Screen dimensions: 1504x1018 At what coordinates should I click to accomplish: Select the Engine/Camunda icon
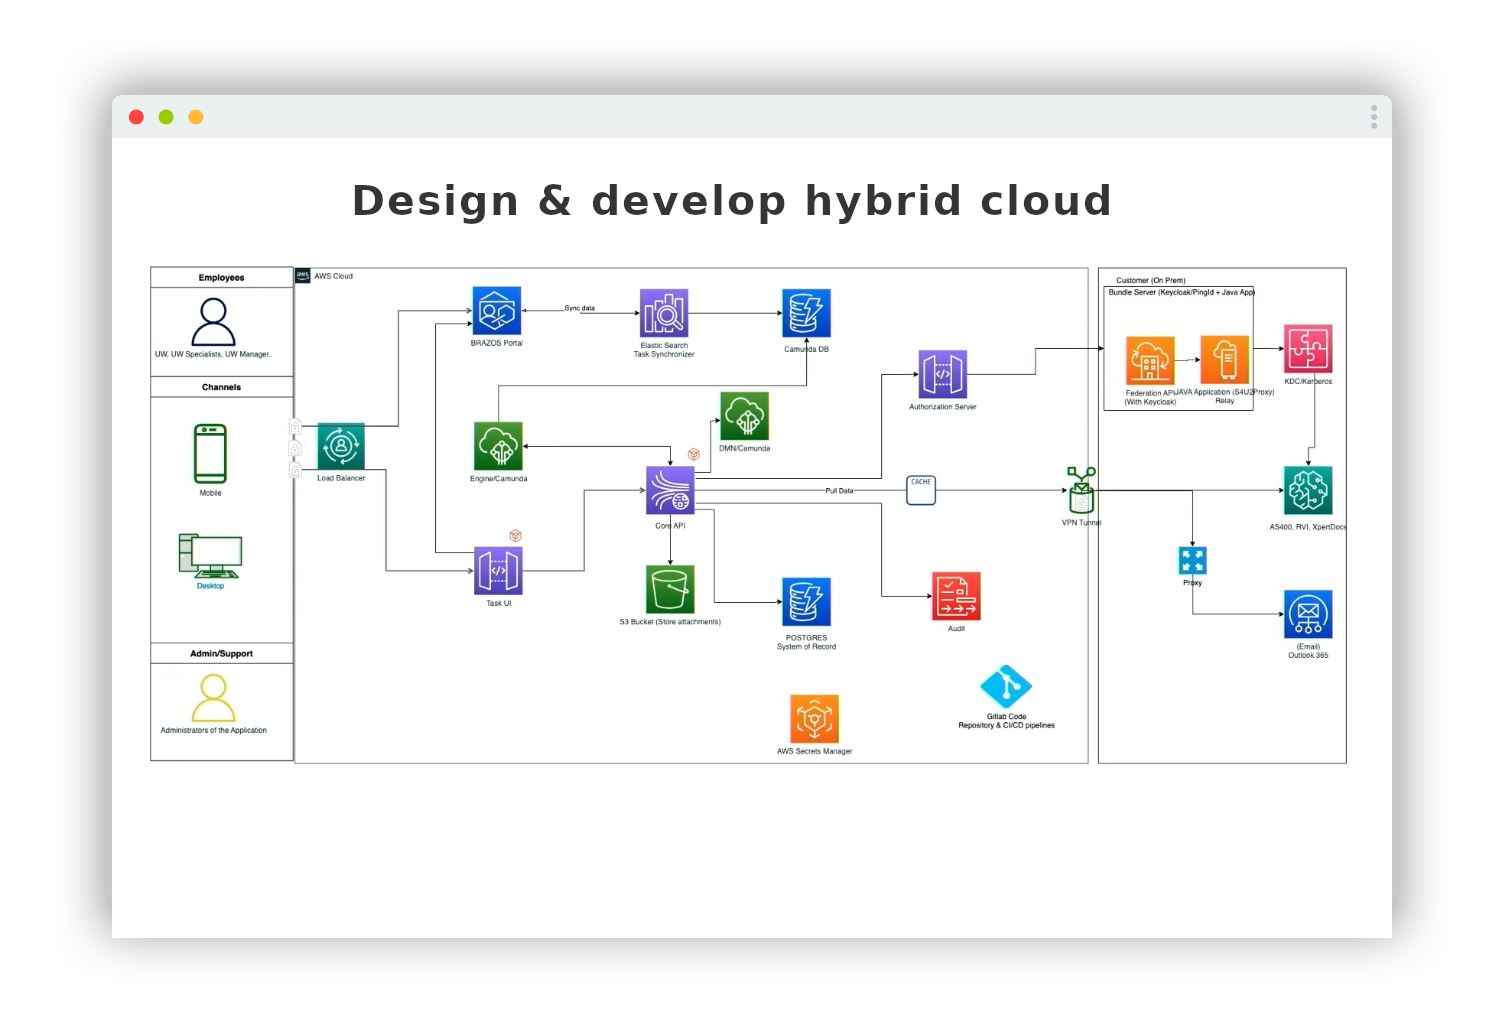tap(498, 446)
